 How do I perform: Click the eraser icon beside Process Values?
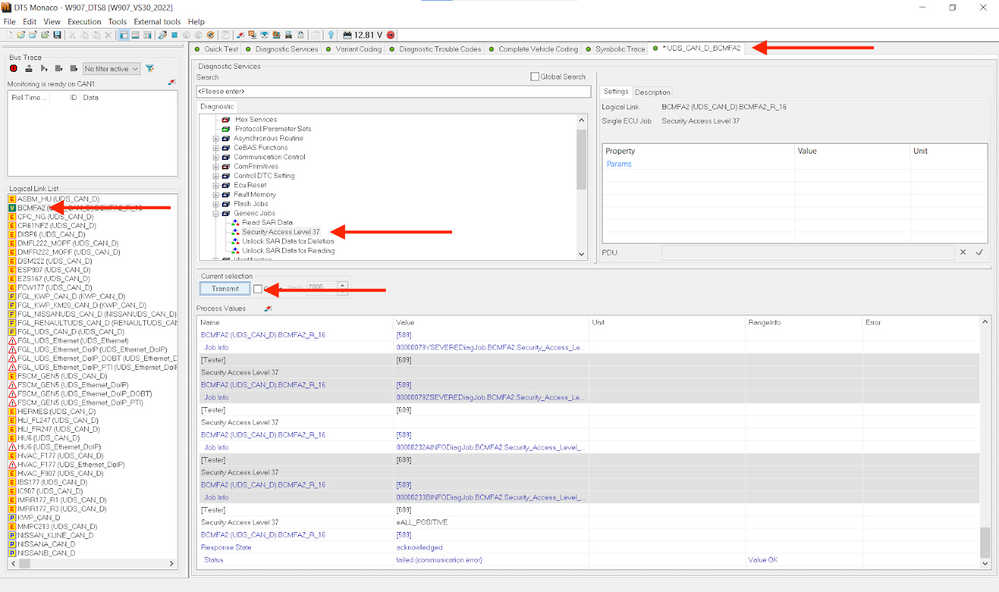pyautogui.click(x=268, y=308)
